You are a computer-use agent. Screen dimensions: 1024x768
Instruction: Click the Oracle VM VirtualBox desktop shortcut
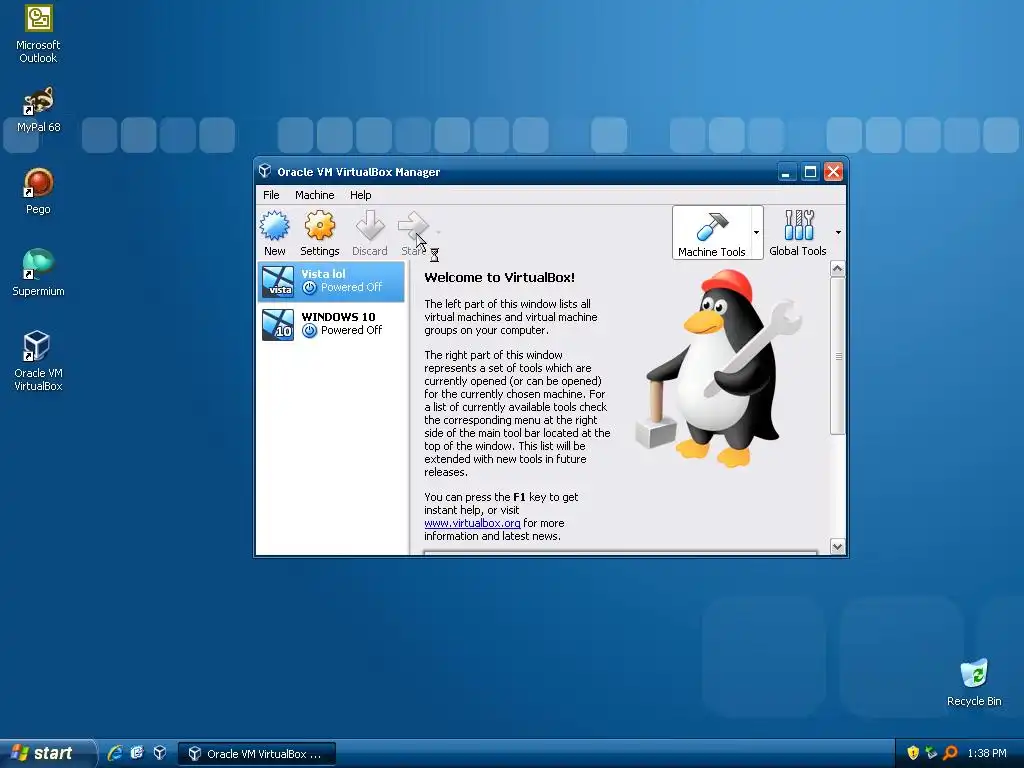click(x=38, y=361)
